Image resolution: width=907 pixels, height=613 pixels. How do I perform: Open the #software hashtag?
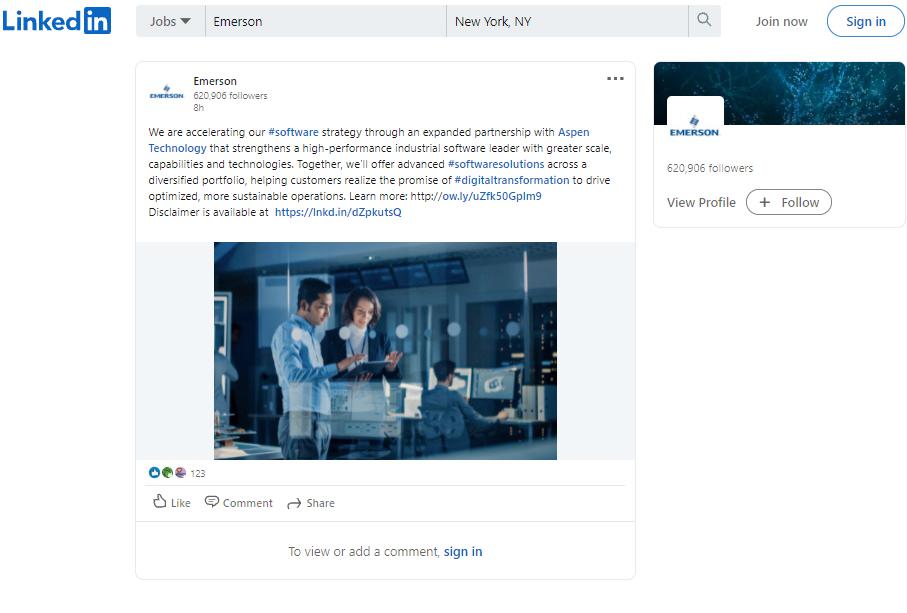click(x=293, y=132)
